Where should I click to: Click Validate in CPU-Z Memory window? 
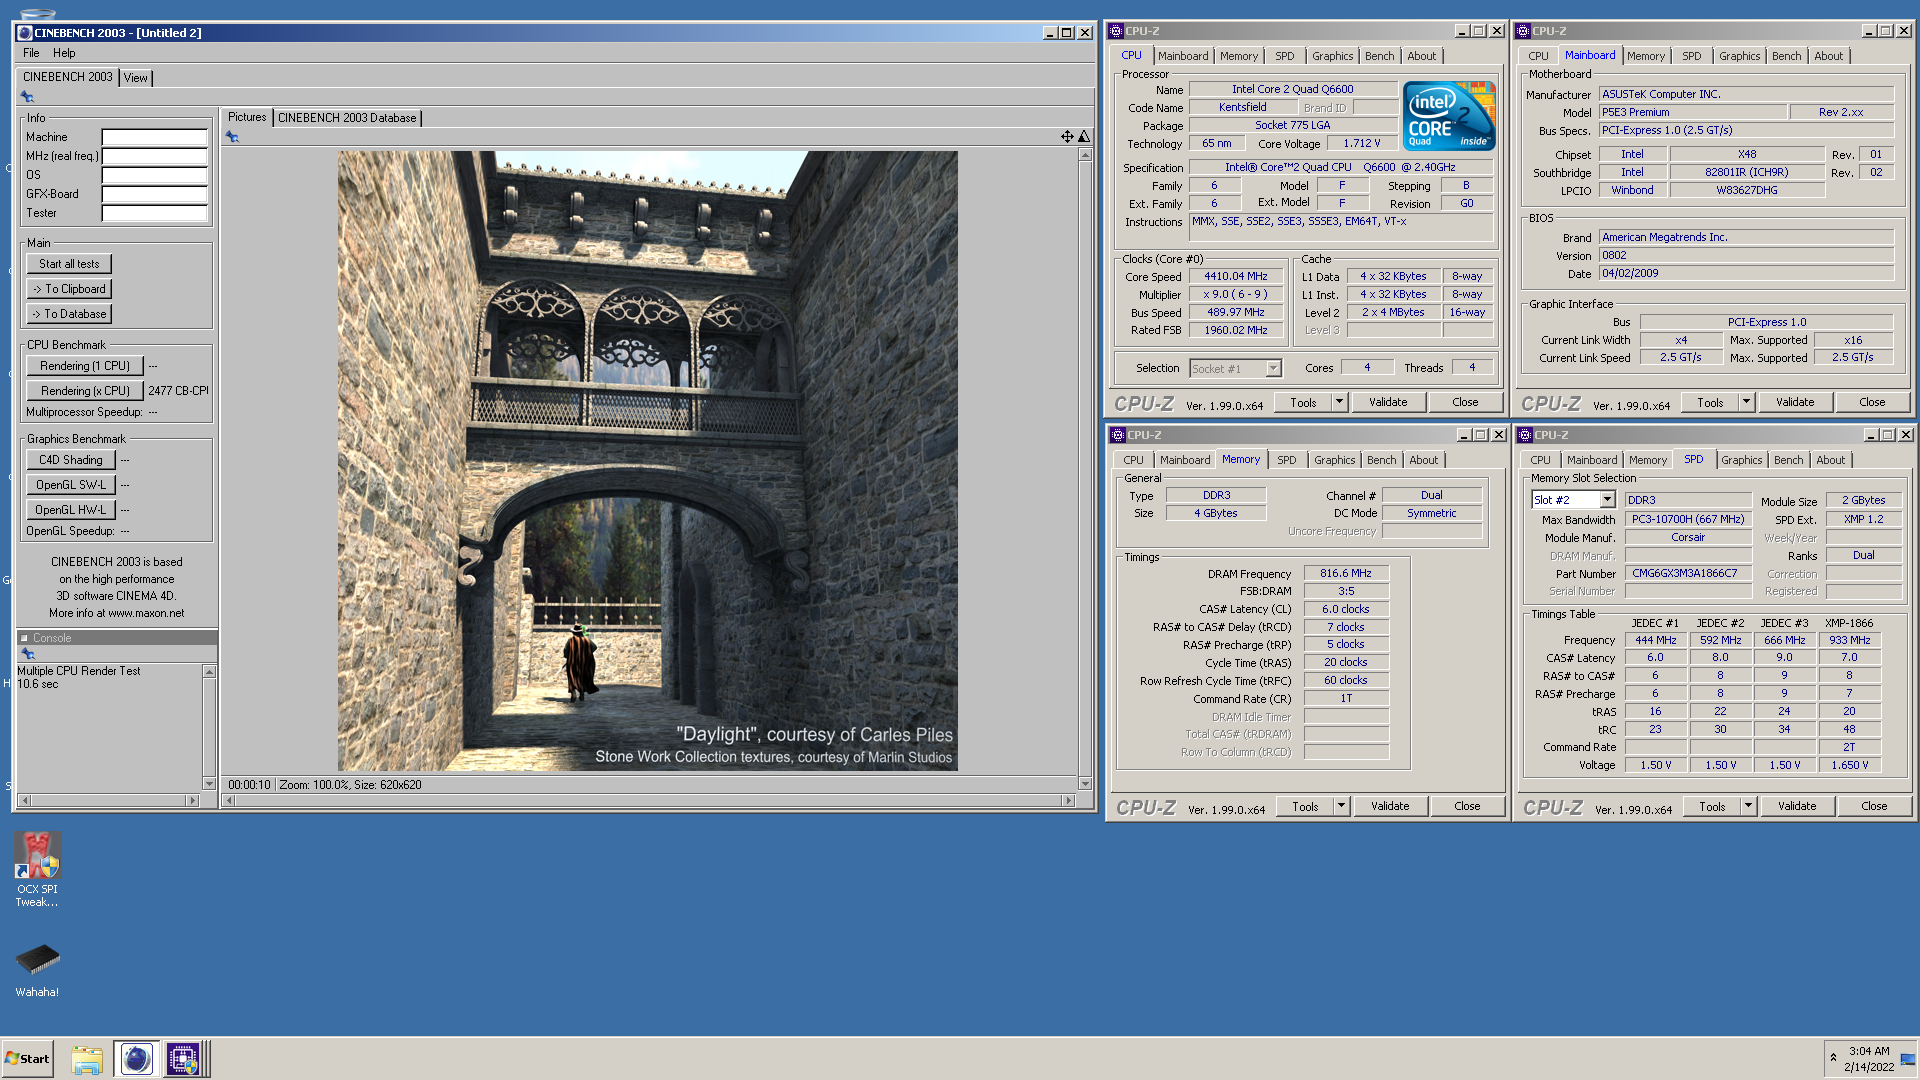1390,806
